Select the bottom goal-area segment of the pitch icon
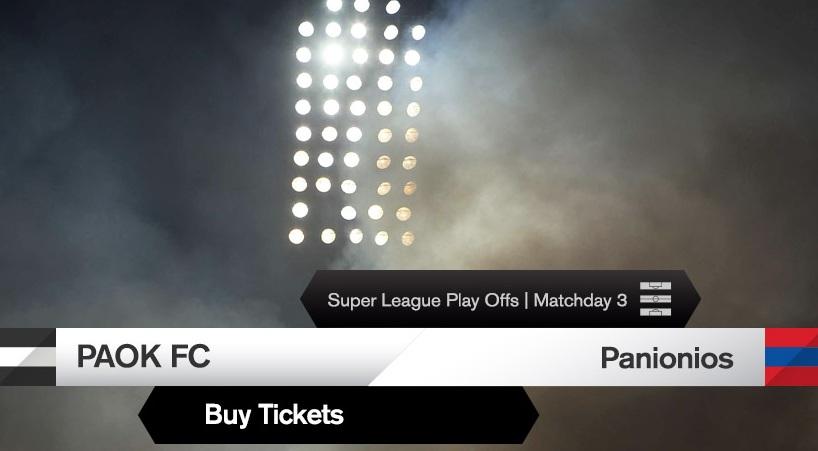Screen dimensions: 818x451 point(655,312)
